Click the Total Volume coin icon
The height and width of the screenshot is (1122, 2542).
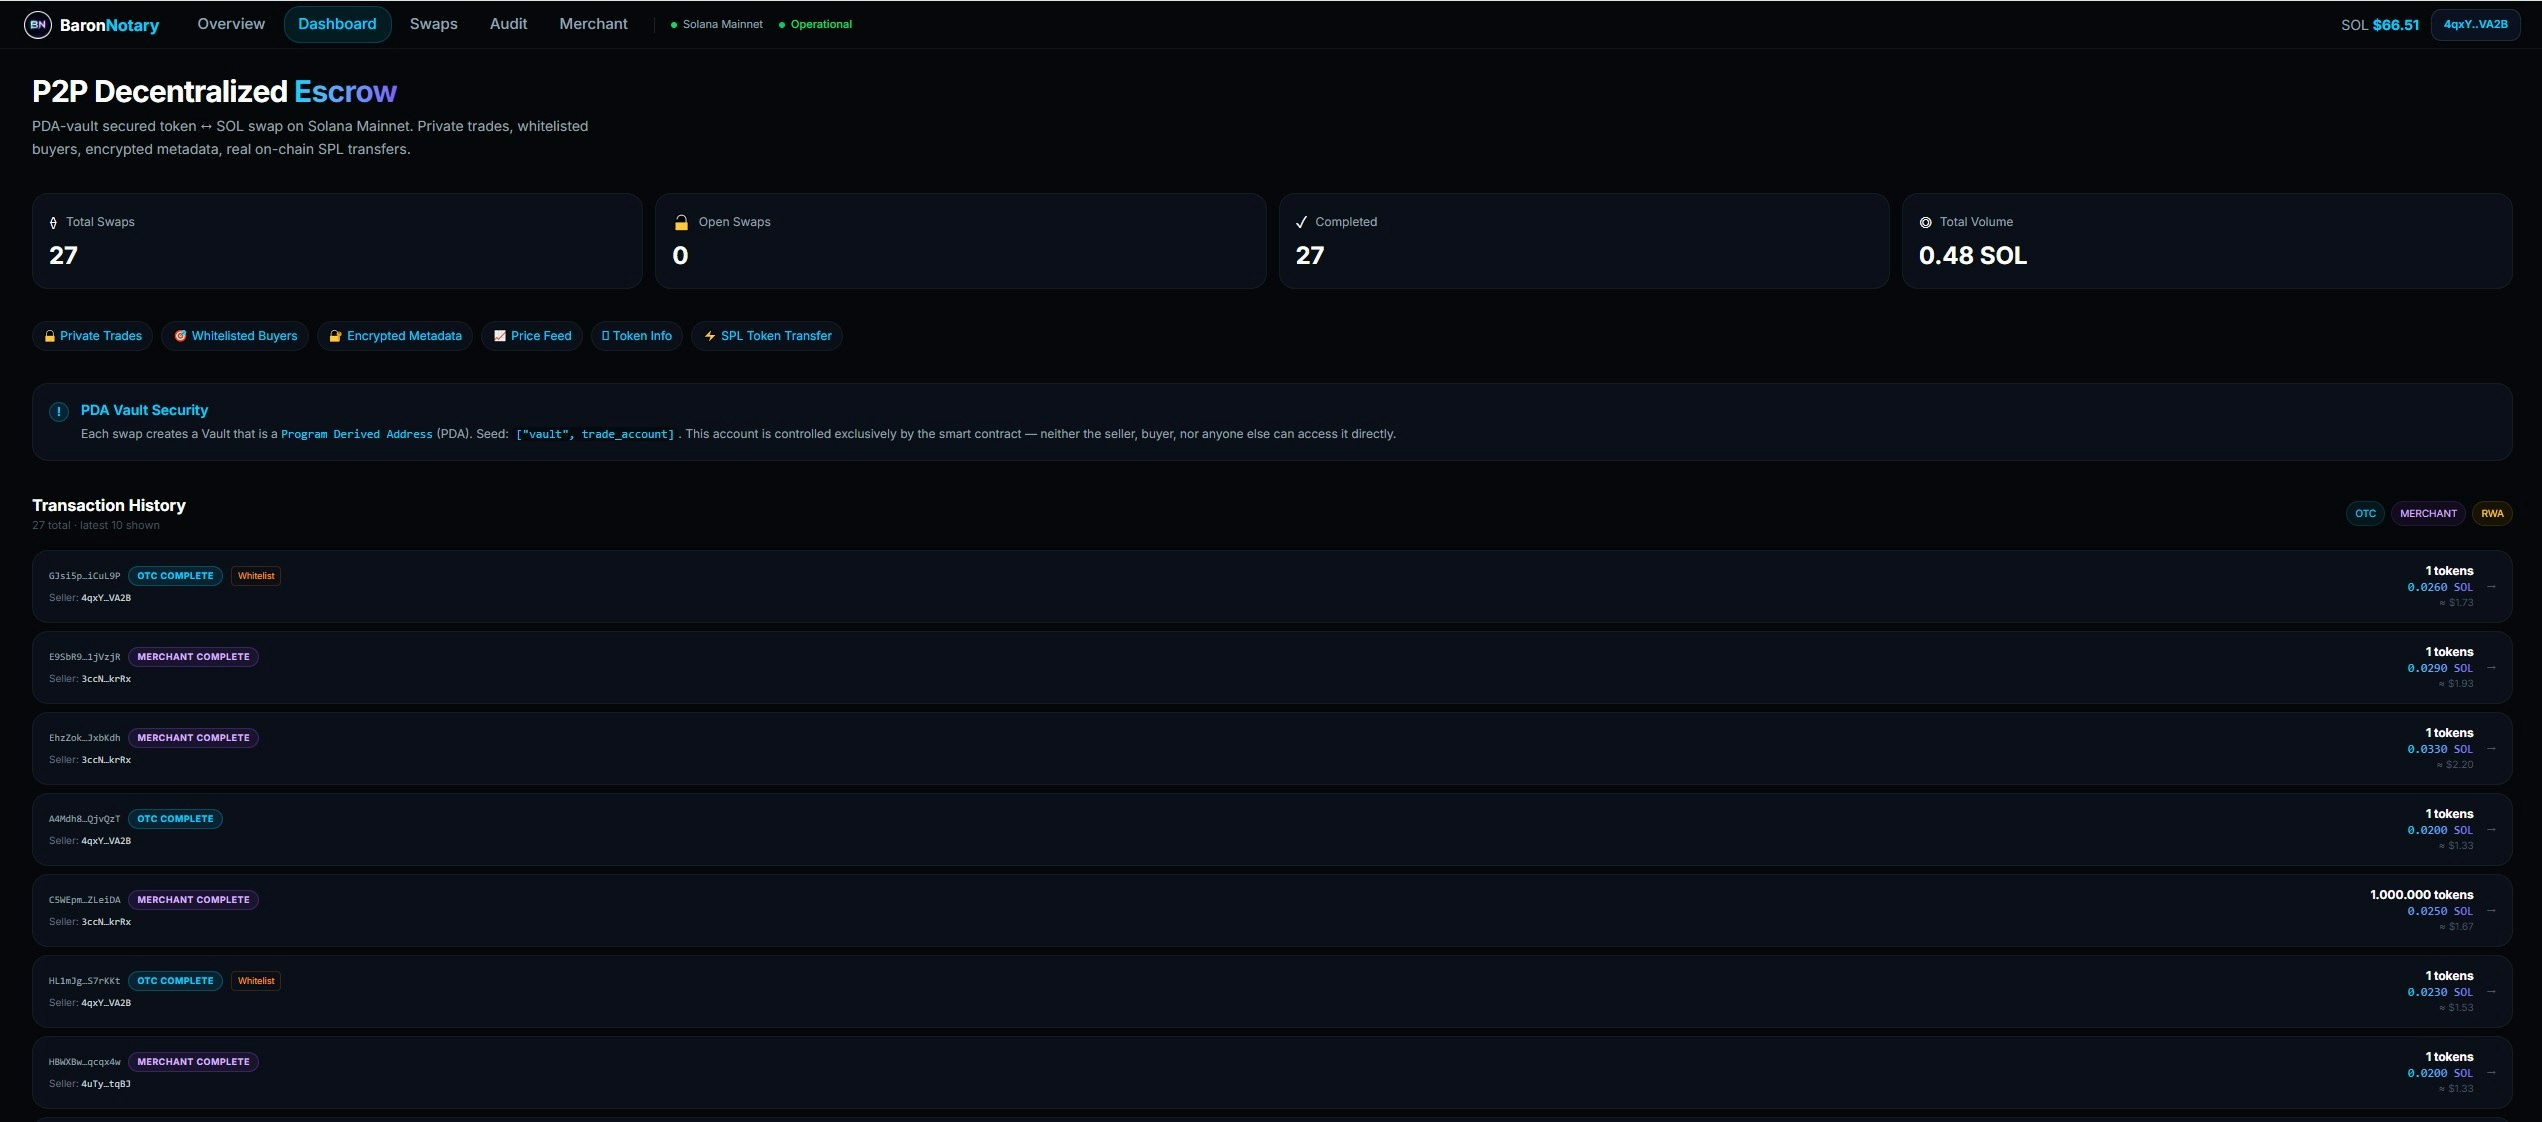coord(1925,222)
